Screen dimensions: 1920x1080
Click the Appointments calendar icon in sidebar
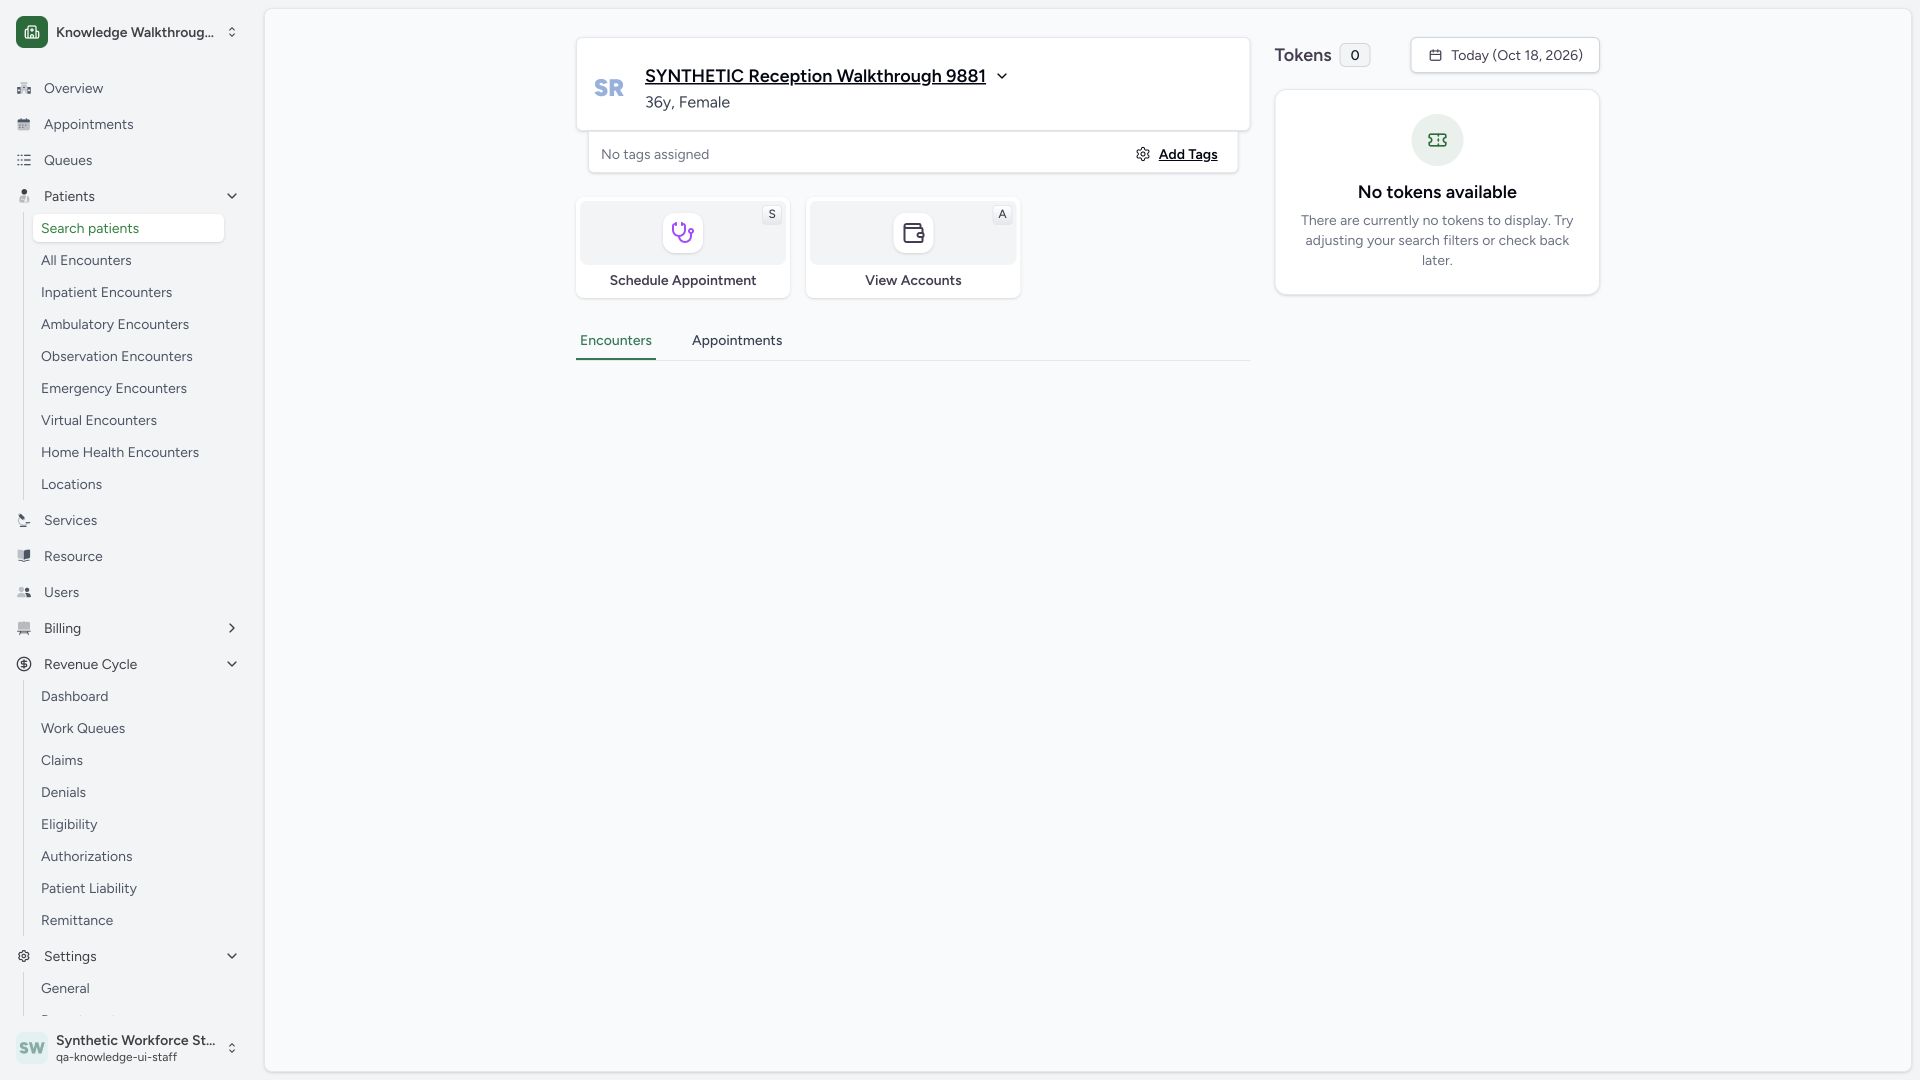click(24, 124)
